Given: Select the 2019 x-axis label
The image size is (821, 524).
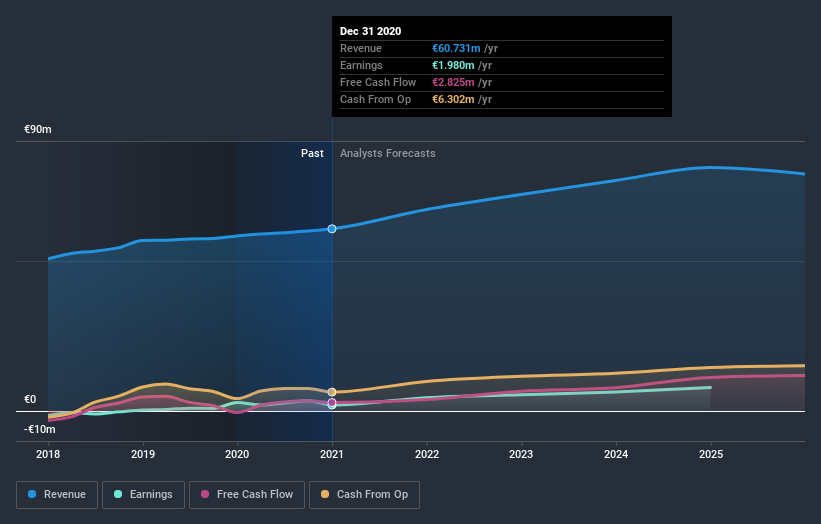Looking at the screenshot, I should coord(143,454).
